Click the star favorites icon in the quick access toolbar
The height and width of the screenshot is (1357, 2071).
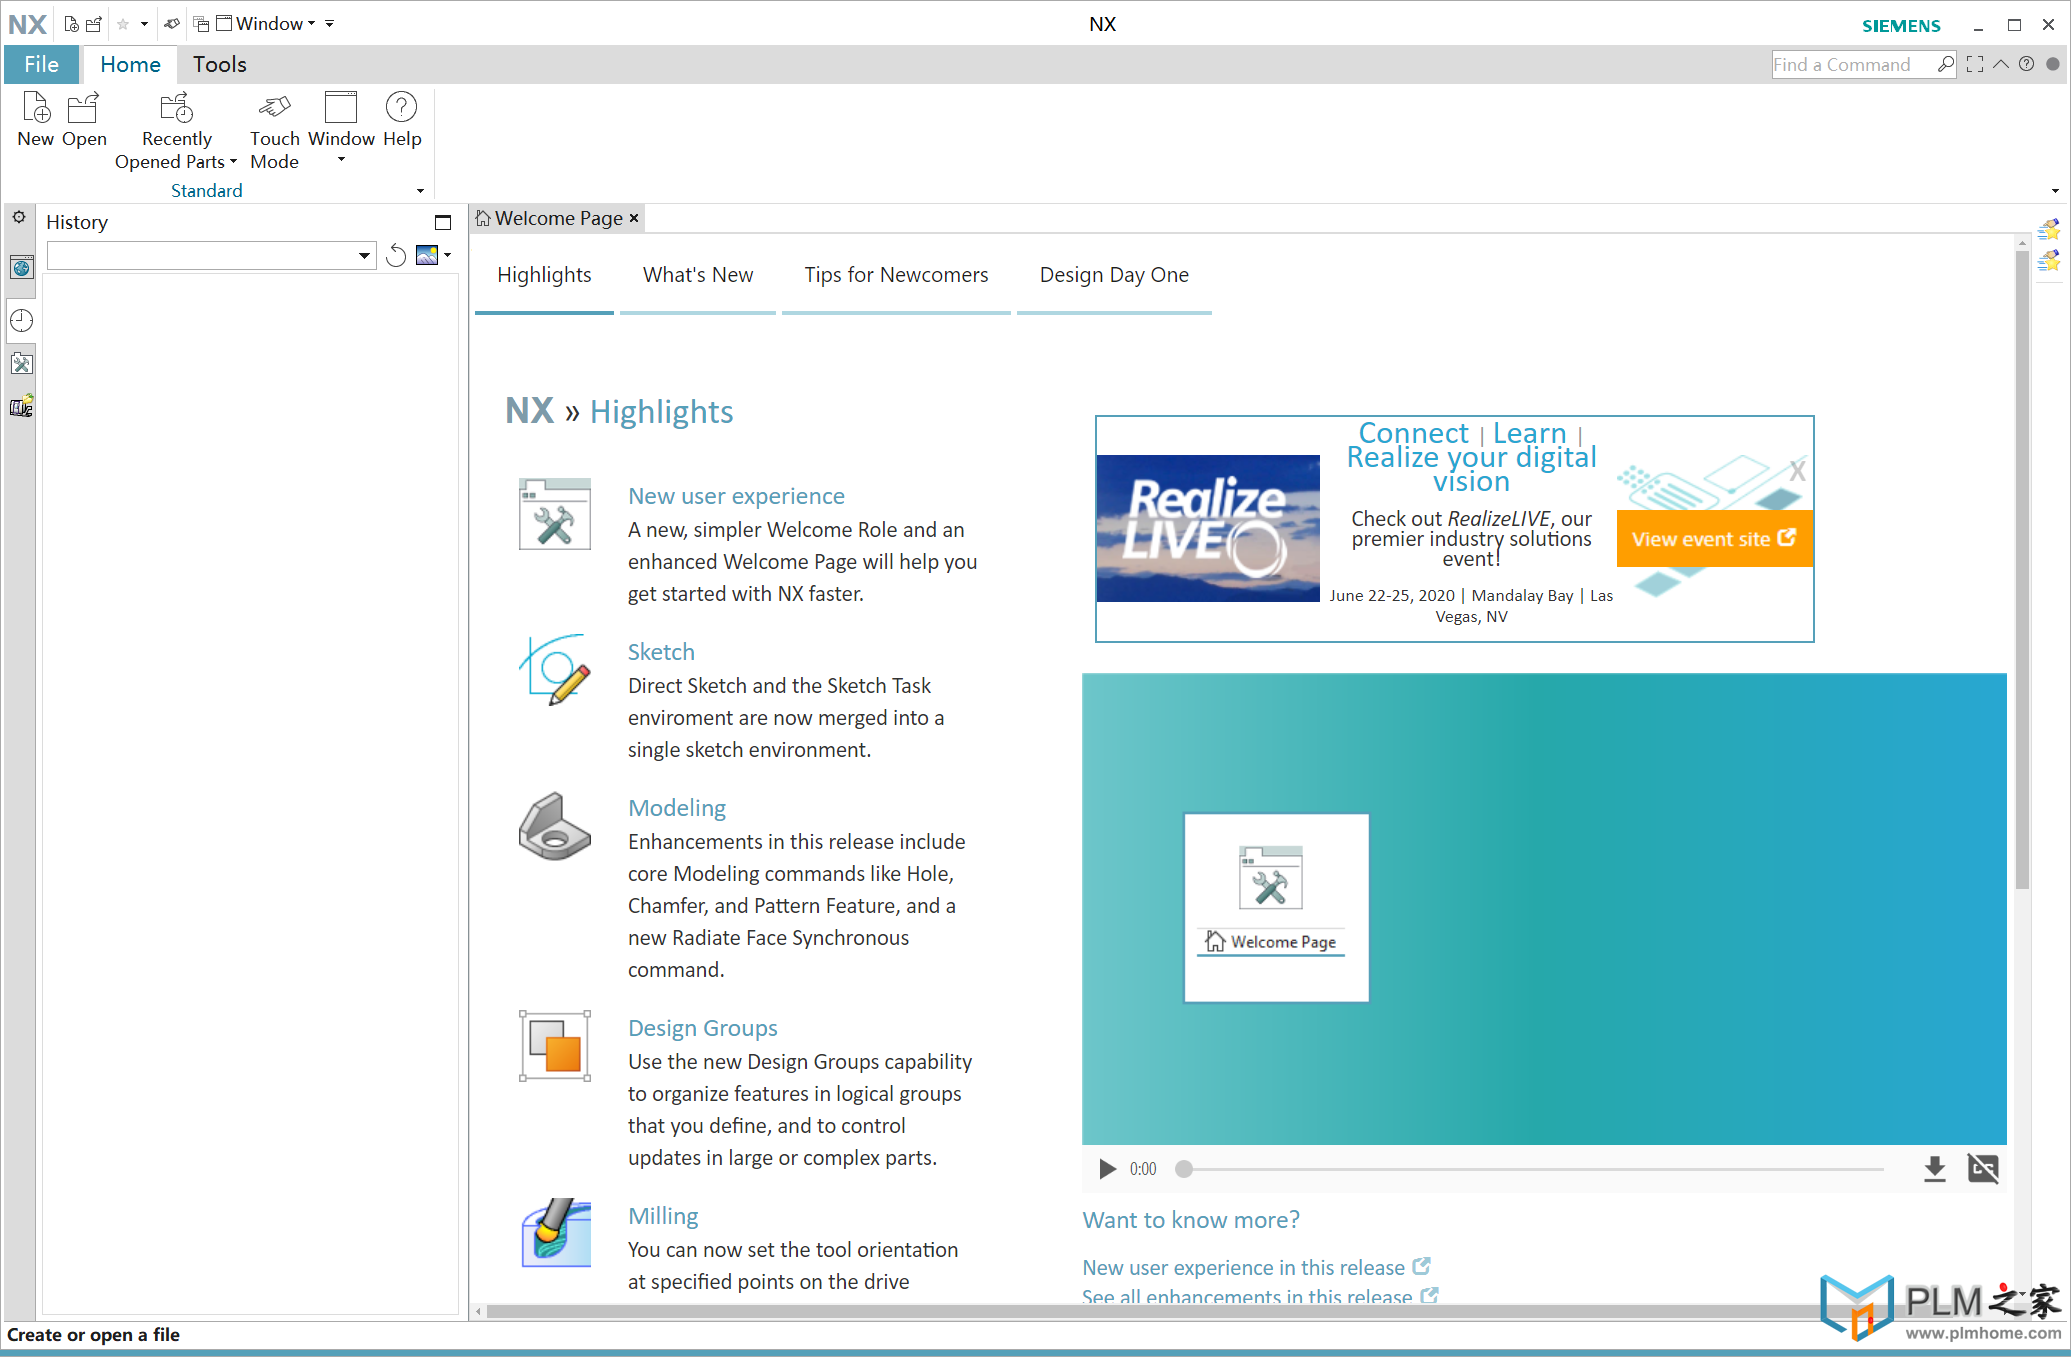[x=123, y=24]
